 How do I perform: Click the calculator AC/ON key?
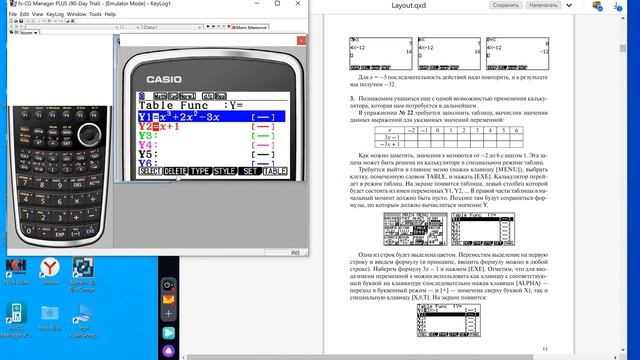tap(93, 182)
